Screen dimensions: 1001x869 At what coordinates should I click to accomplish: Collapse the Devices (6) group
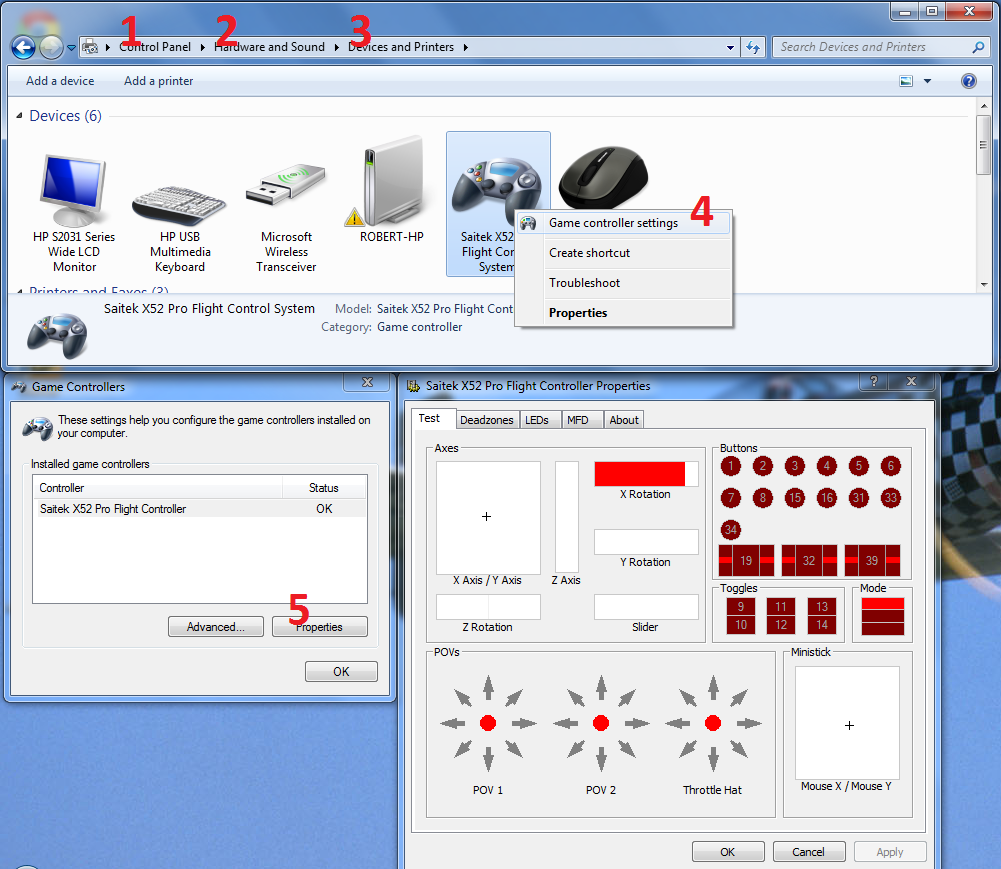[20, 116]
